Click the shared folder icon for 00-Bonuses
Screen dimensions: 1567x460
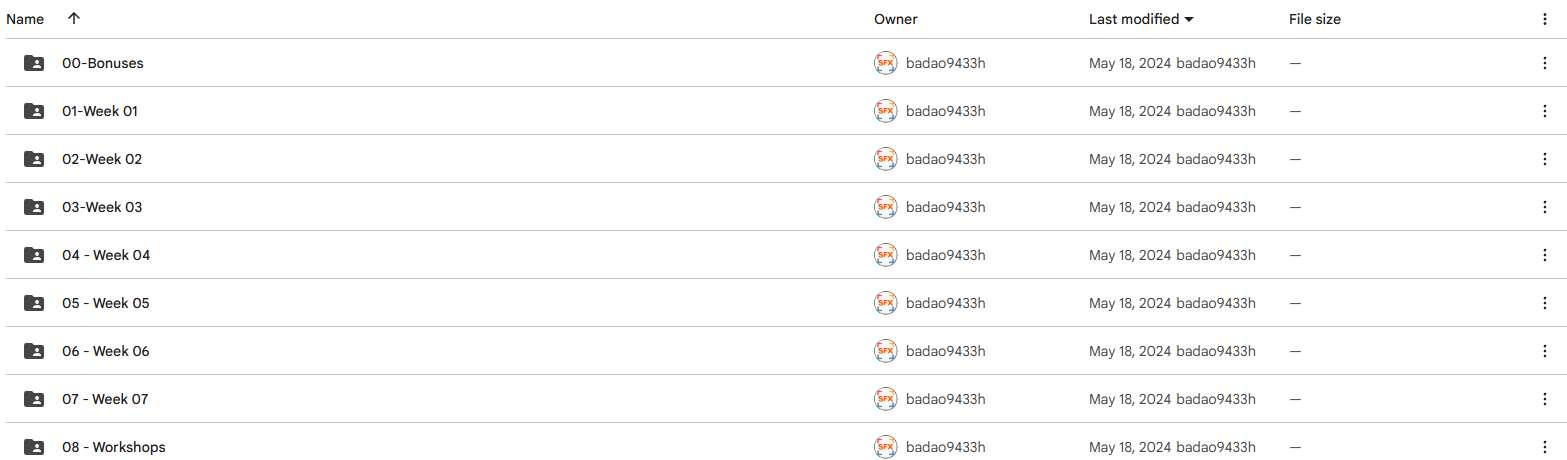[x=34, y=63]
